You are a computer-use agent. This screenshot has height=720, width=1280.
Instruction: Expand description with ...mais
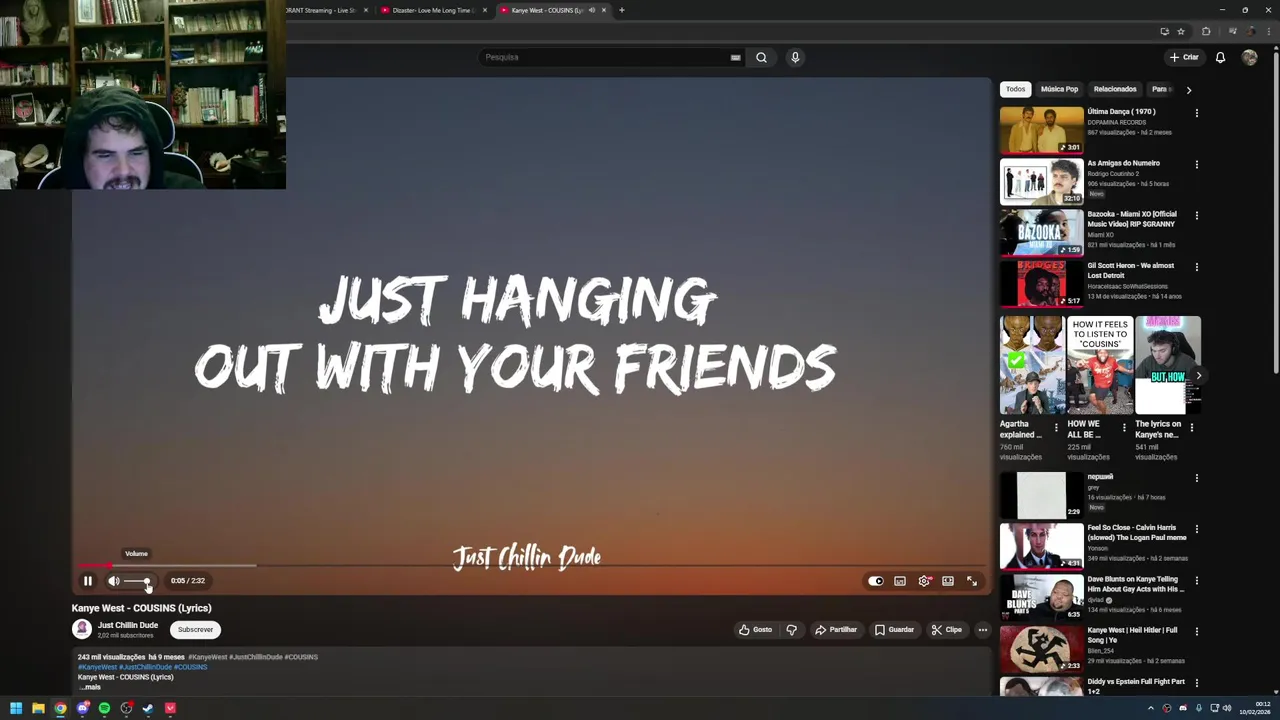pyautogui.click(x=90, y=687)
